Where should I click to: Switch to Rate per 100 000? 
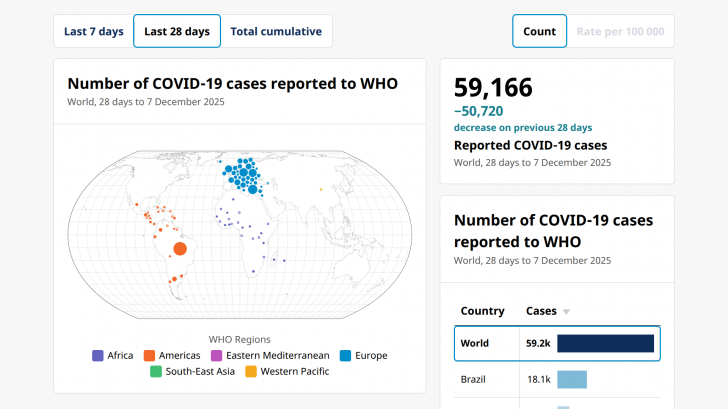620,31
